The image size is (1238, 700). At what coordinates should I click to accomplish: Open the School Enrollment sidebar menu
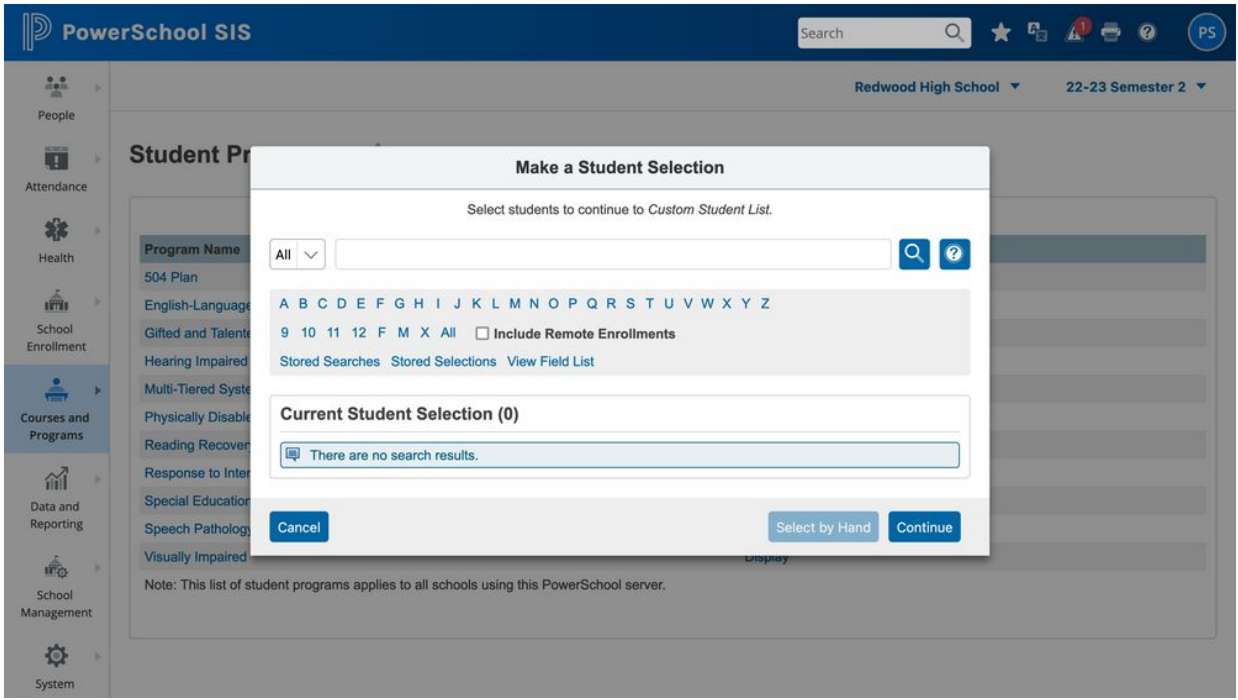coord(54,322)
